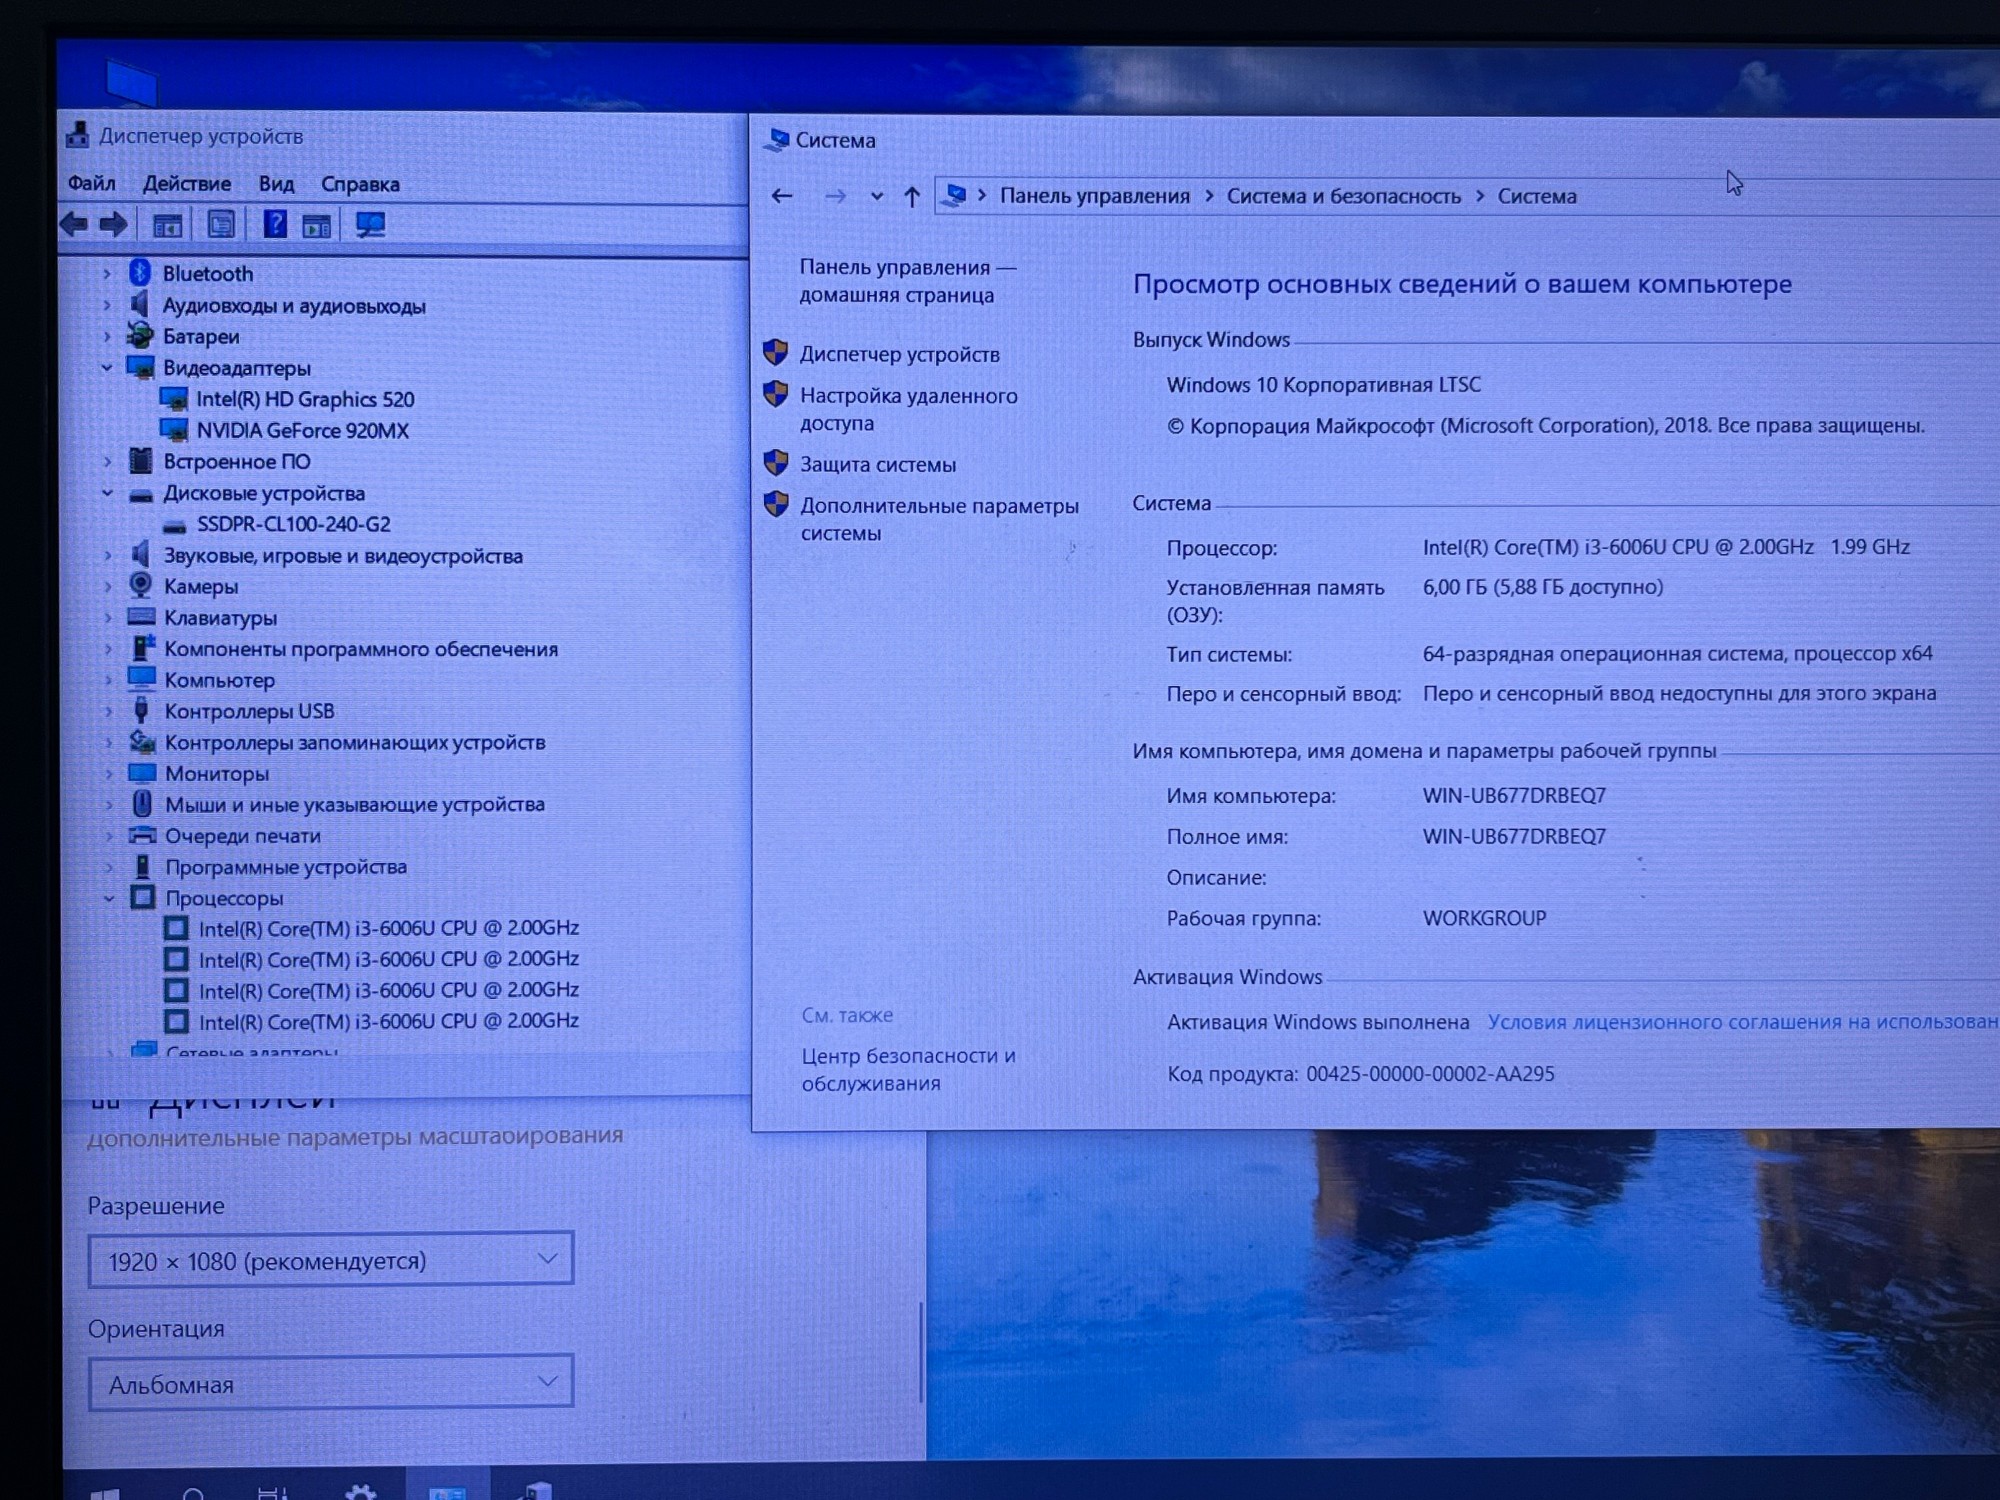This screenshot has width=2000, height=1500.
Task: Collapse the Видеоадаптеры node
Action: point(106,367)
